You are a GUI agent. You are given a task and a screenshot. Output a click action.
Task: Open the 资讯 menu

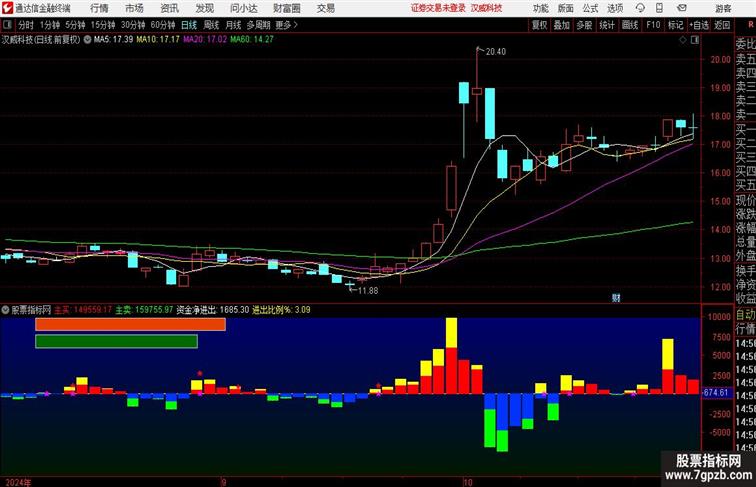170,8
